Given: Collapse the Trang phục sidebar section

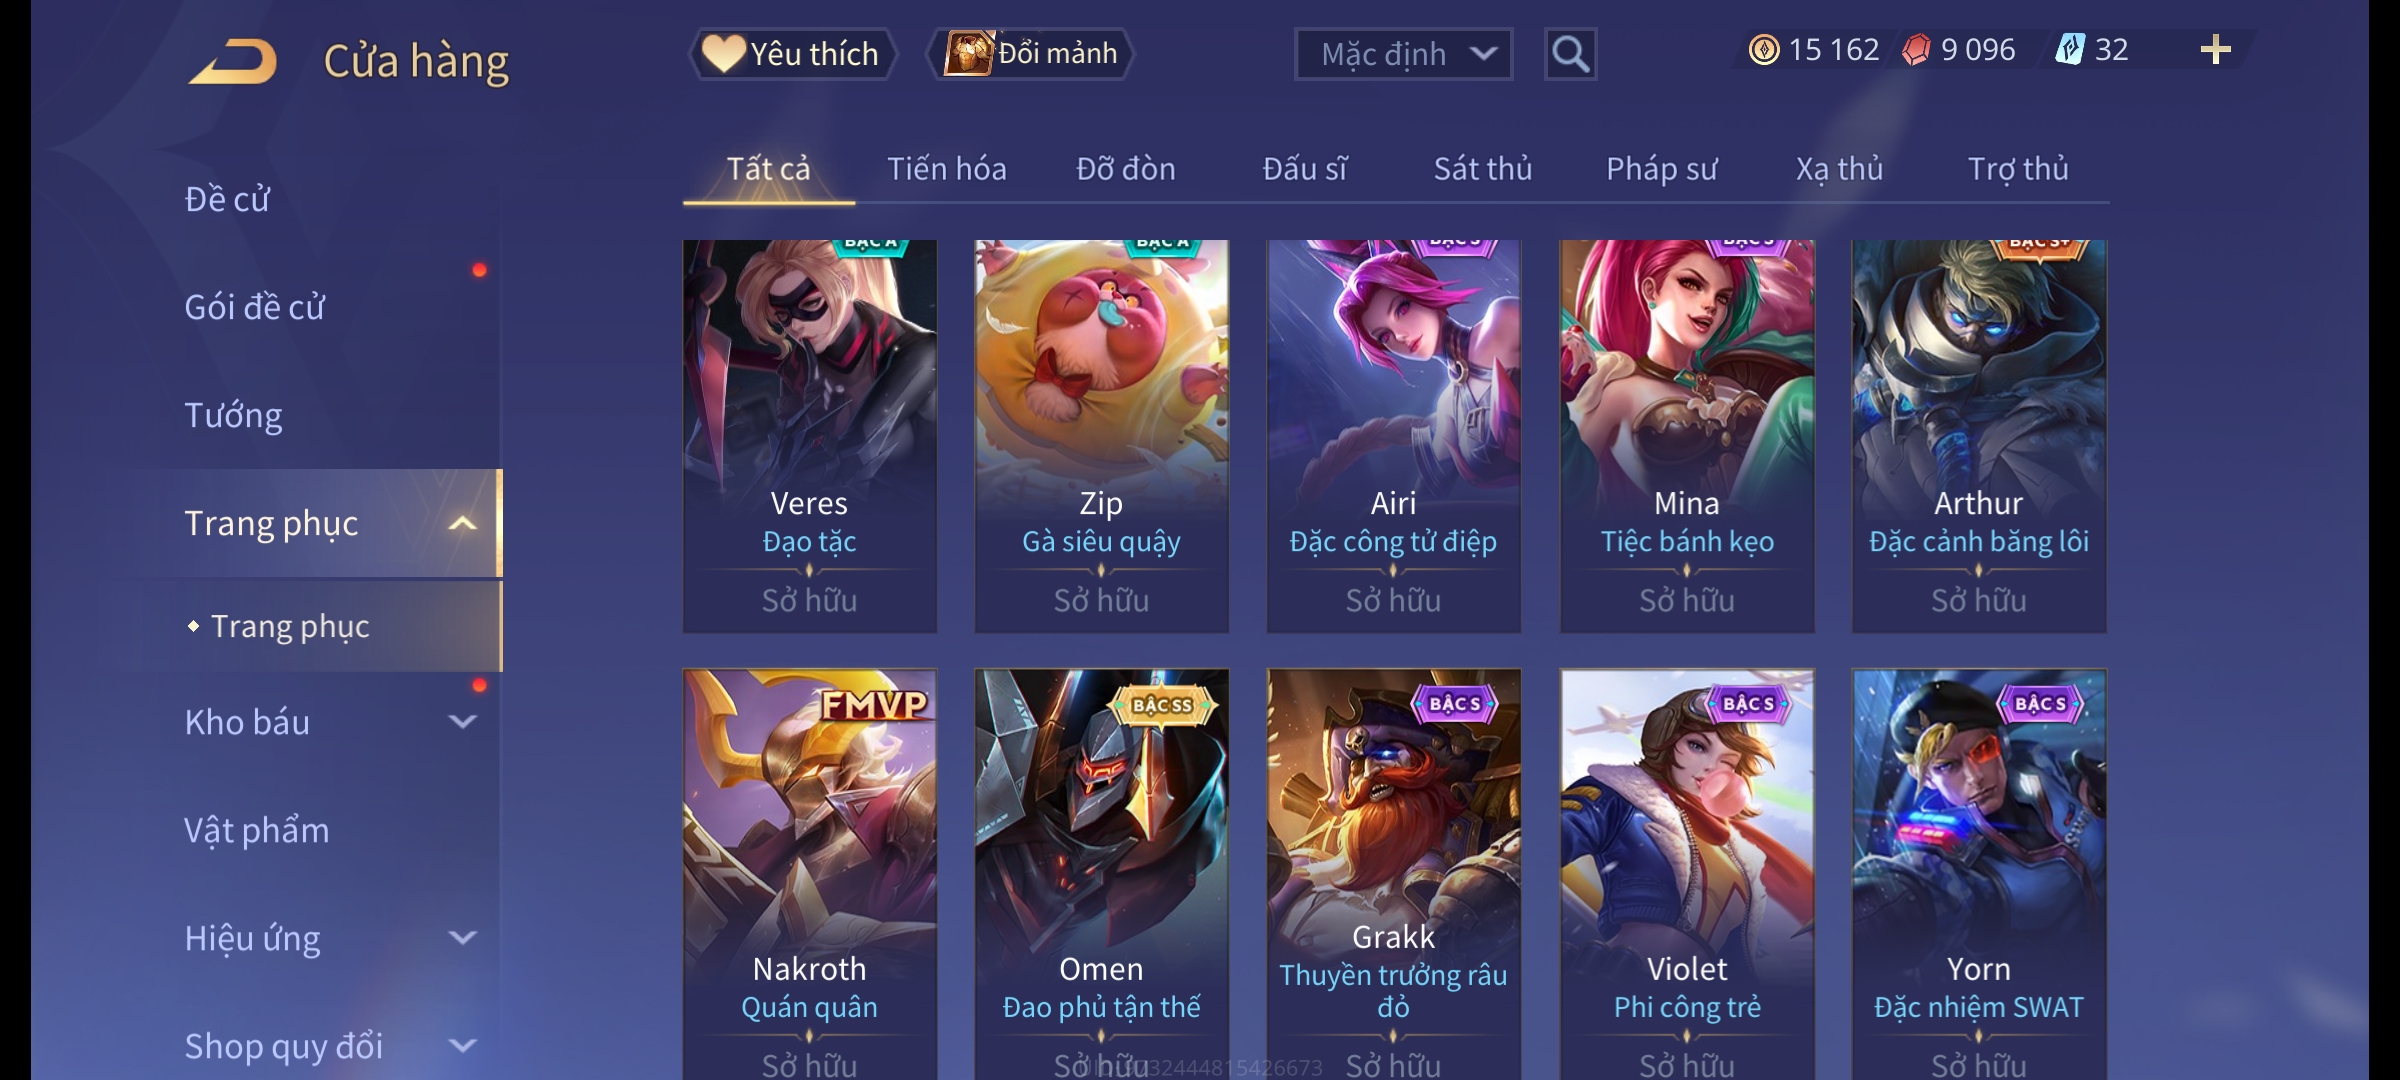Looking at the screenshot, I should tap(462, 523).
